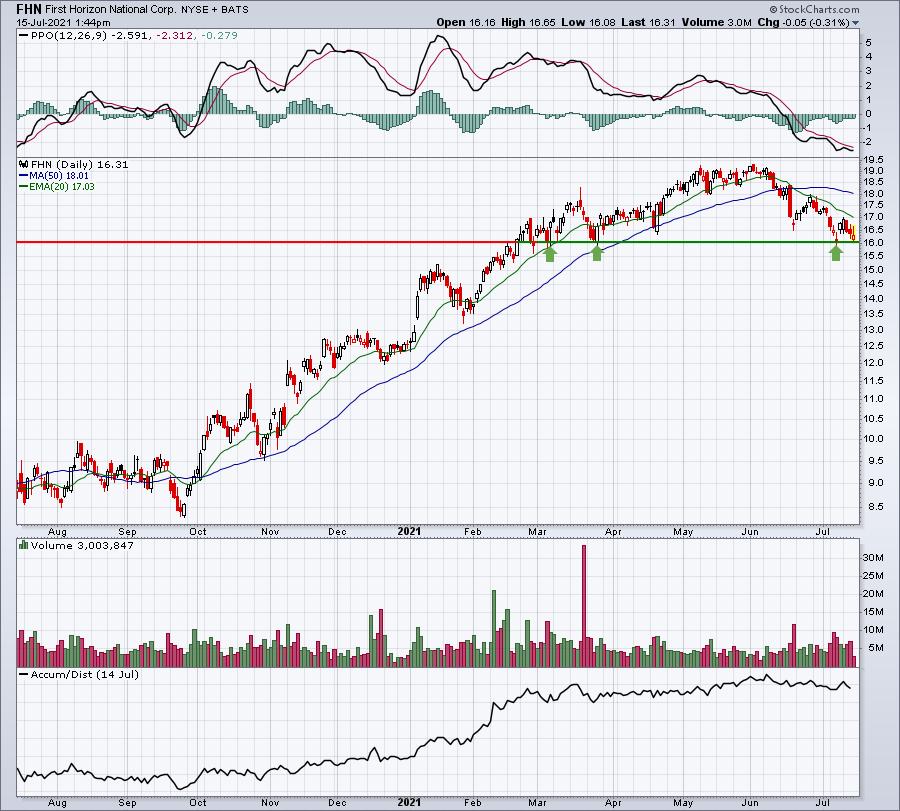The height and width of the screenshot is (811, 900).
Task: Click the PPO(12,26,9) indicator label
Action: point(69,36)
